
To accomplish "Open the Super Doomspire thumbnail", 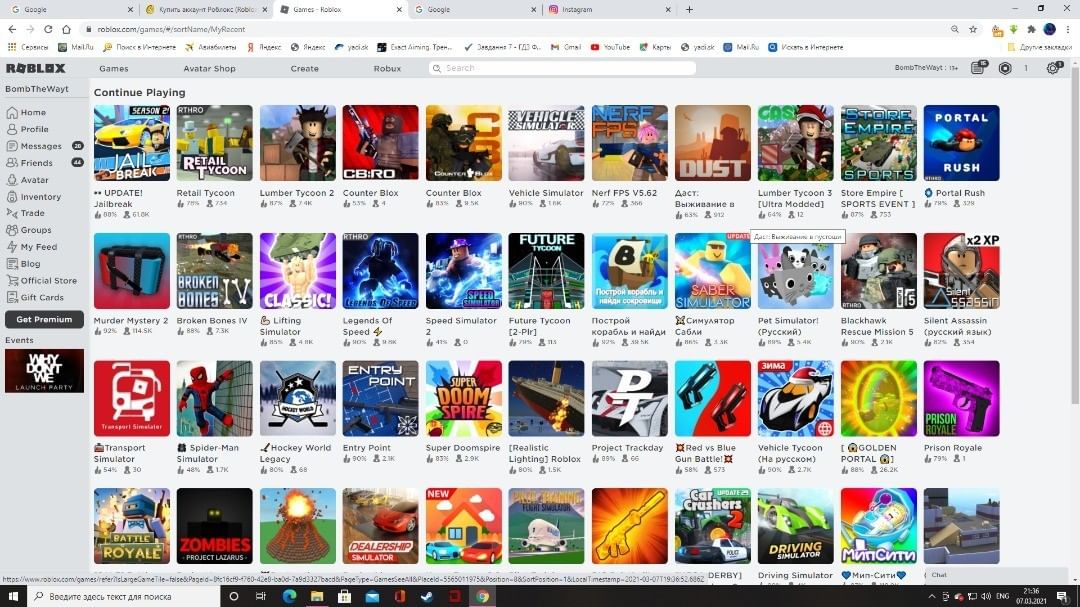I will click(x=464, y=398).
